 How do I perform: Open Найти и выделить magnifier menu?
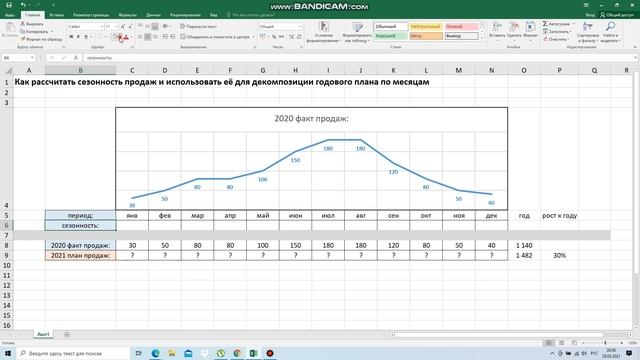pos(610,32)
